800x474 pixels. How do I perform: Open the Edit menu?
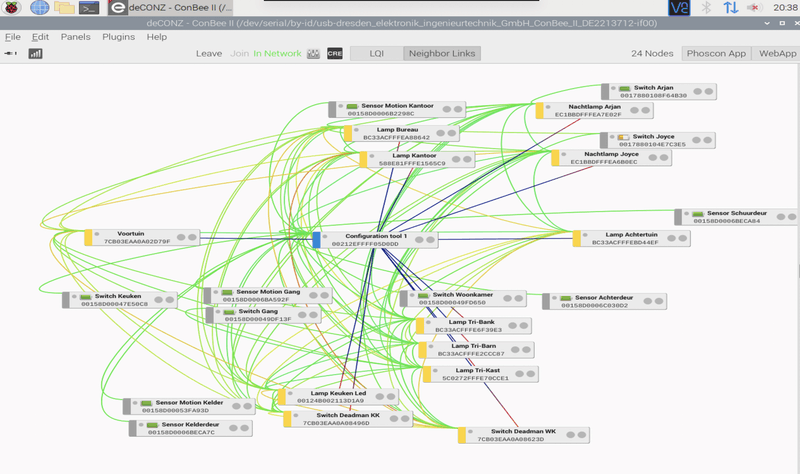pyautogui.click(x=40, y=37)
